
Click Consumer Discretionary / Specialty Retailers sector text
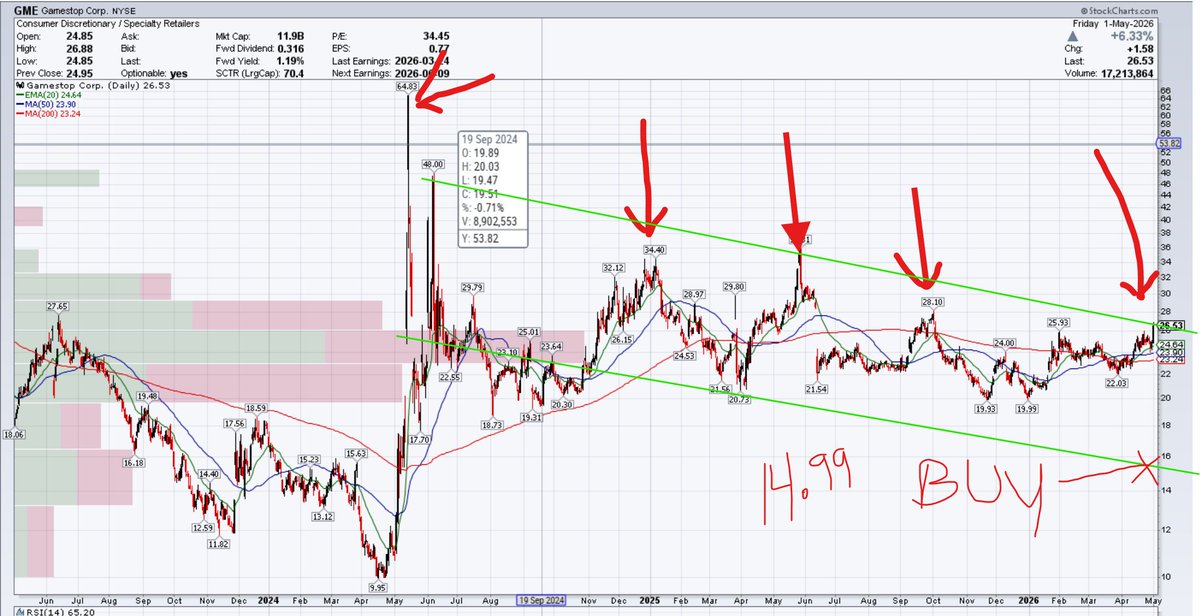pos(107,23)
